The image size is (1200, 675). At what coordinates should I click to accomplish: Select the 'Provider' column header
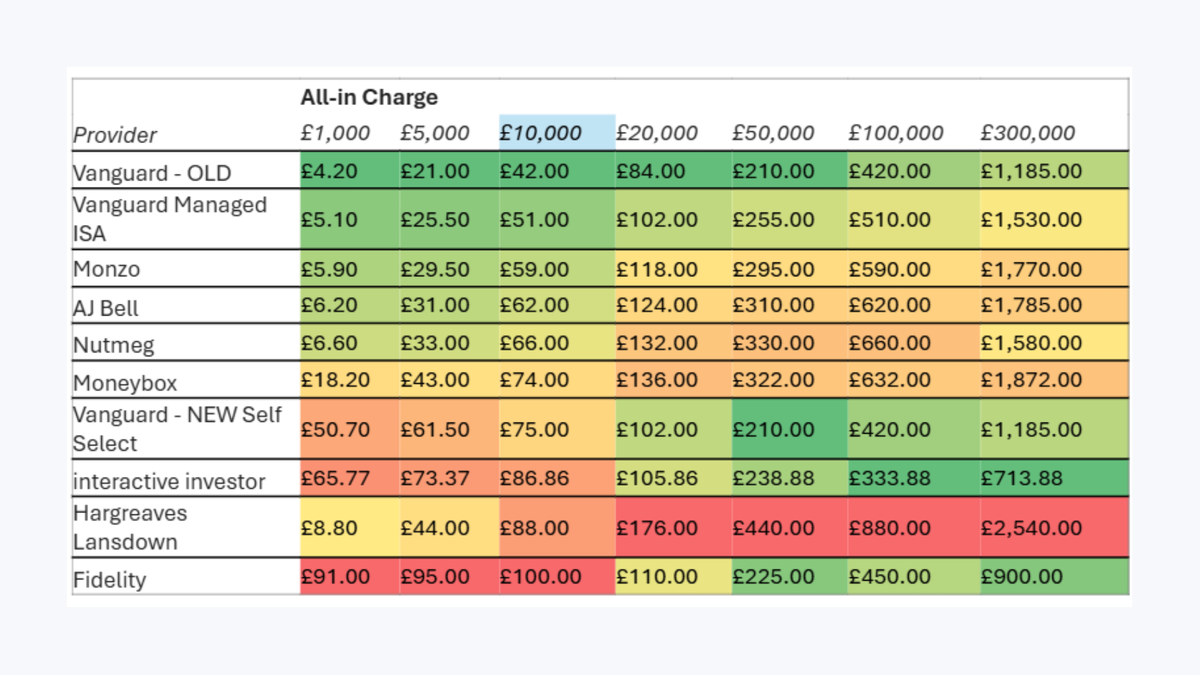[115, 134]
